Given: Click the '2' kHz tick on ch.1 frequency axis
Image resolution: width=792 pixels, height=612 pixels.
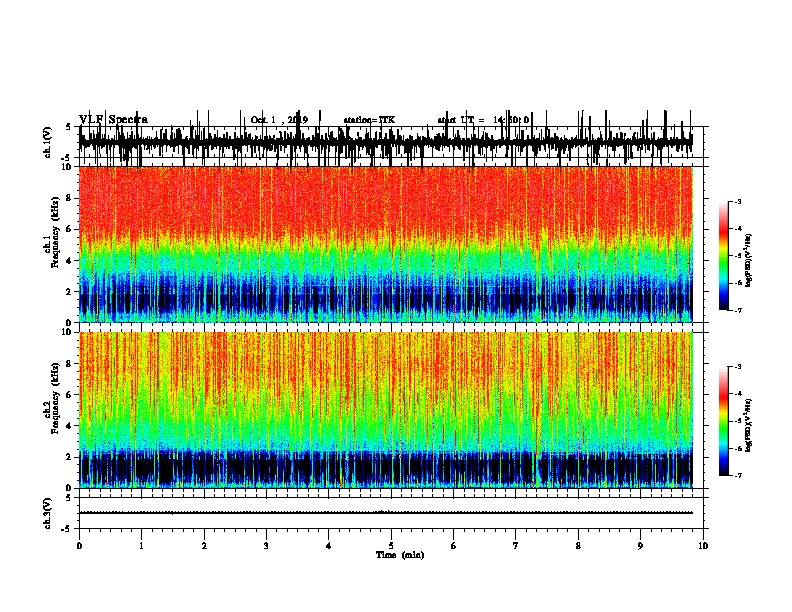Looking at the screenshot, I should tap(70, 291).
